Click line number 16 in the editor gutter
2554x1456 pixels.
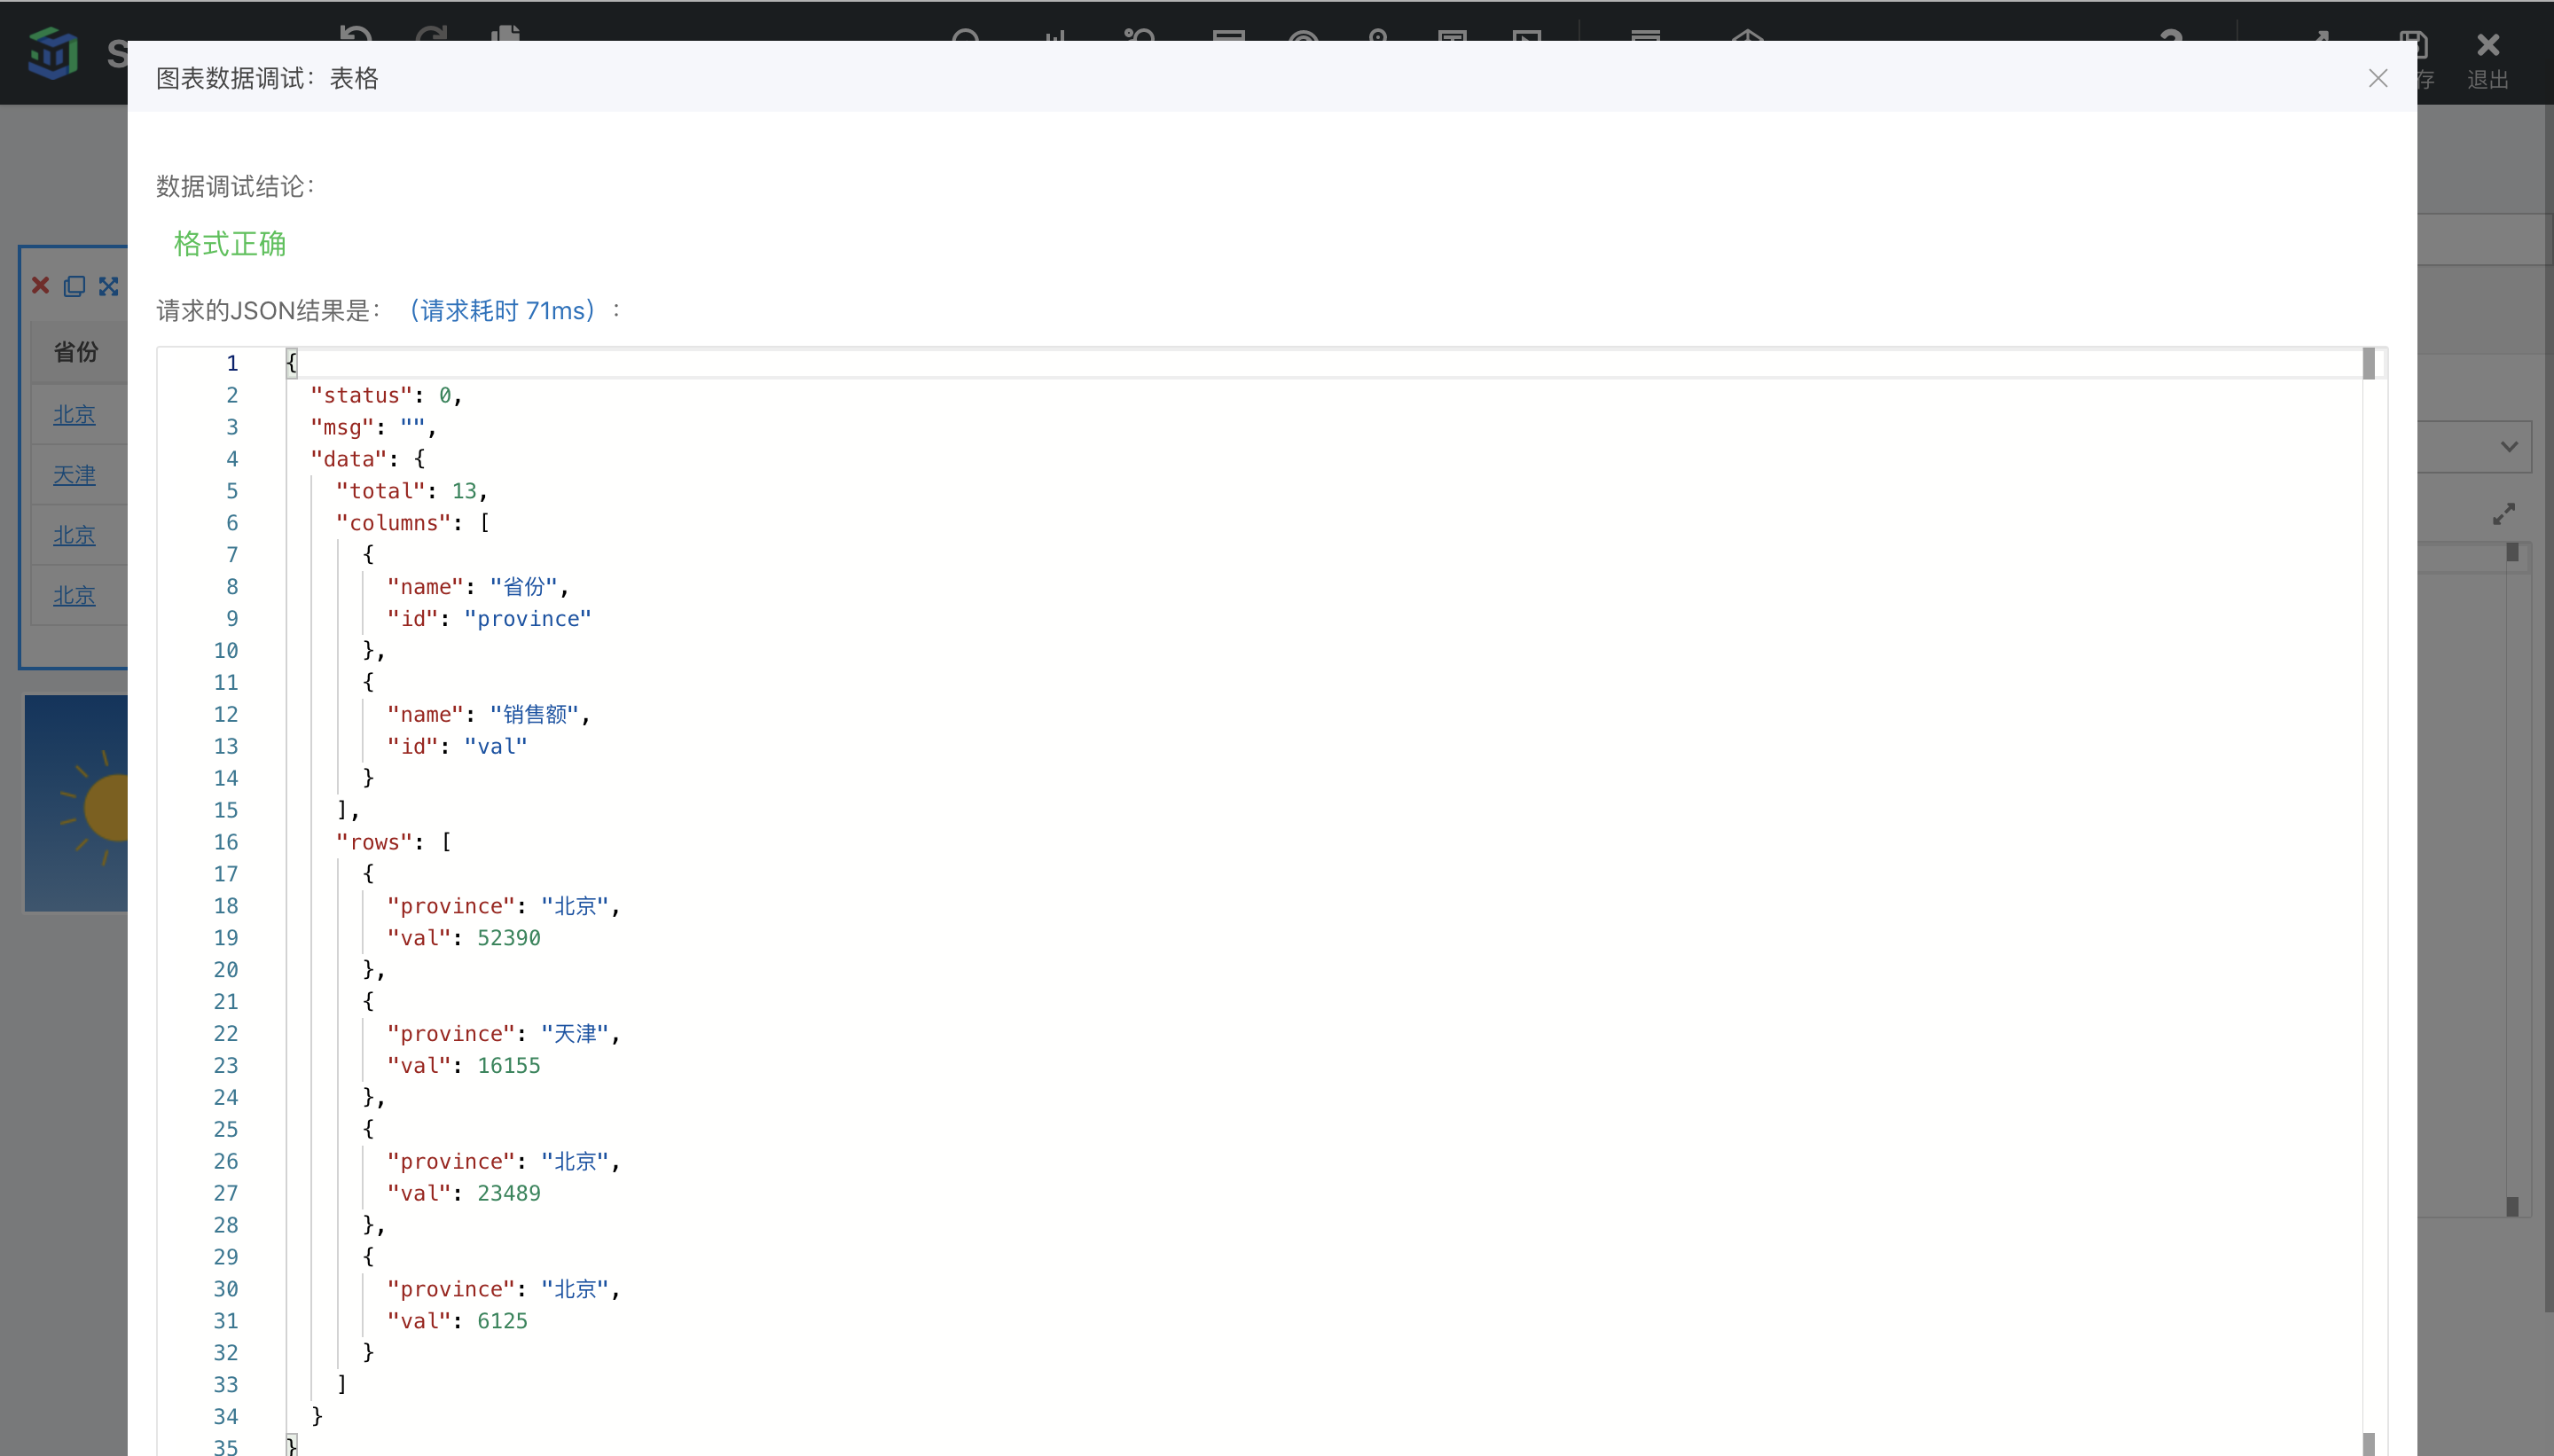click(x=226, y=842)
